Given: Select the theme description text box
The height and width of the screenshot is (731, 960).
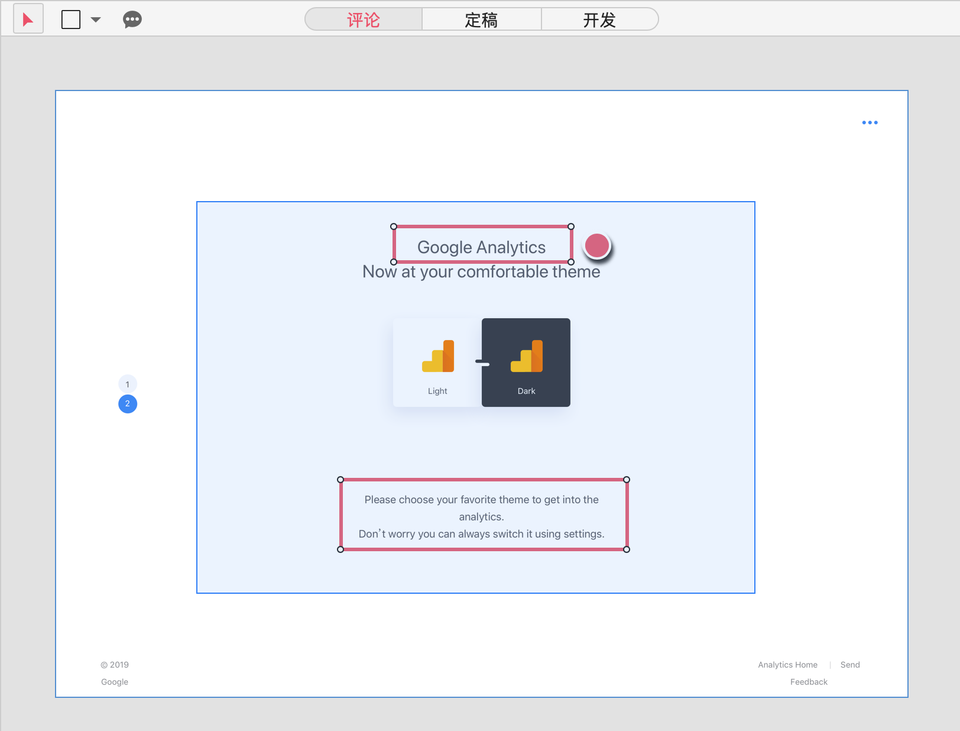Looking at the screenshot, I should [483, 516].
